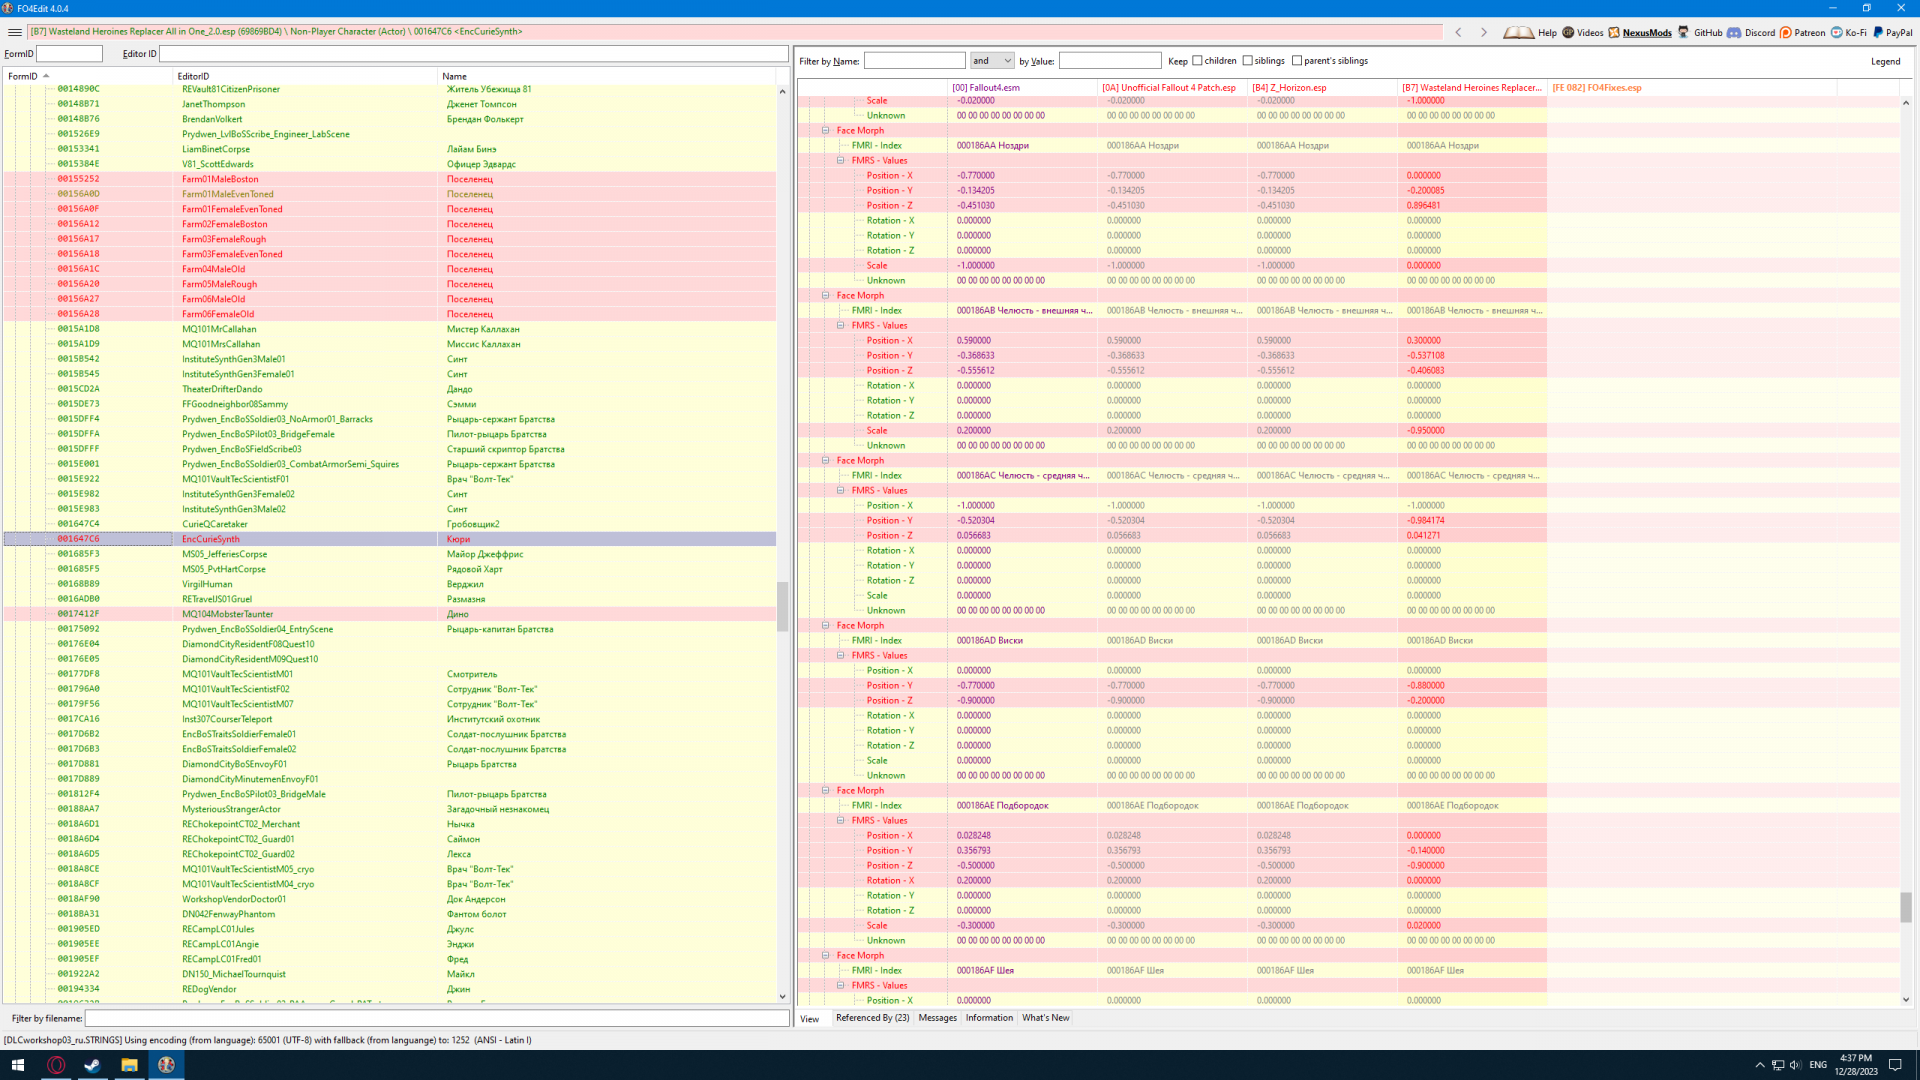The width and height of the screenshot is (1920, 1080).
Task: Toggle the siblings checkbox
Action: (x=1247, y=61)
